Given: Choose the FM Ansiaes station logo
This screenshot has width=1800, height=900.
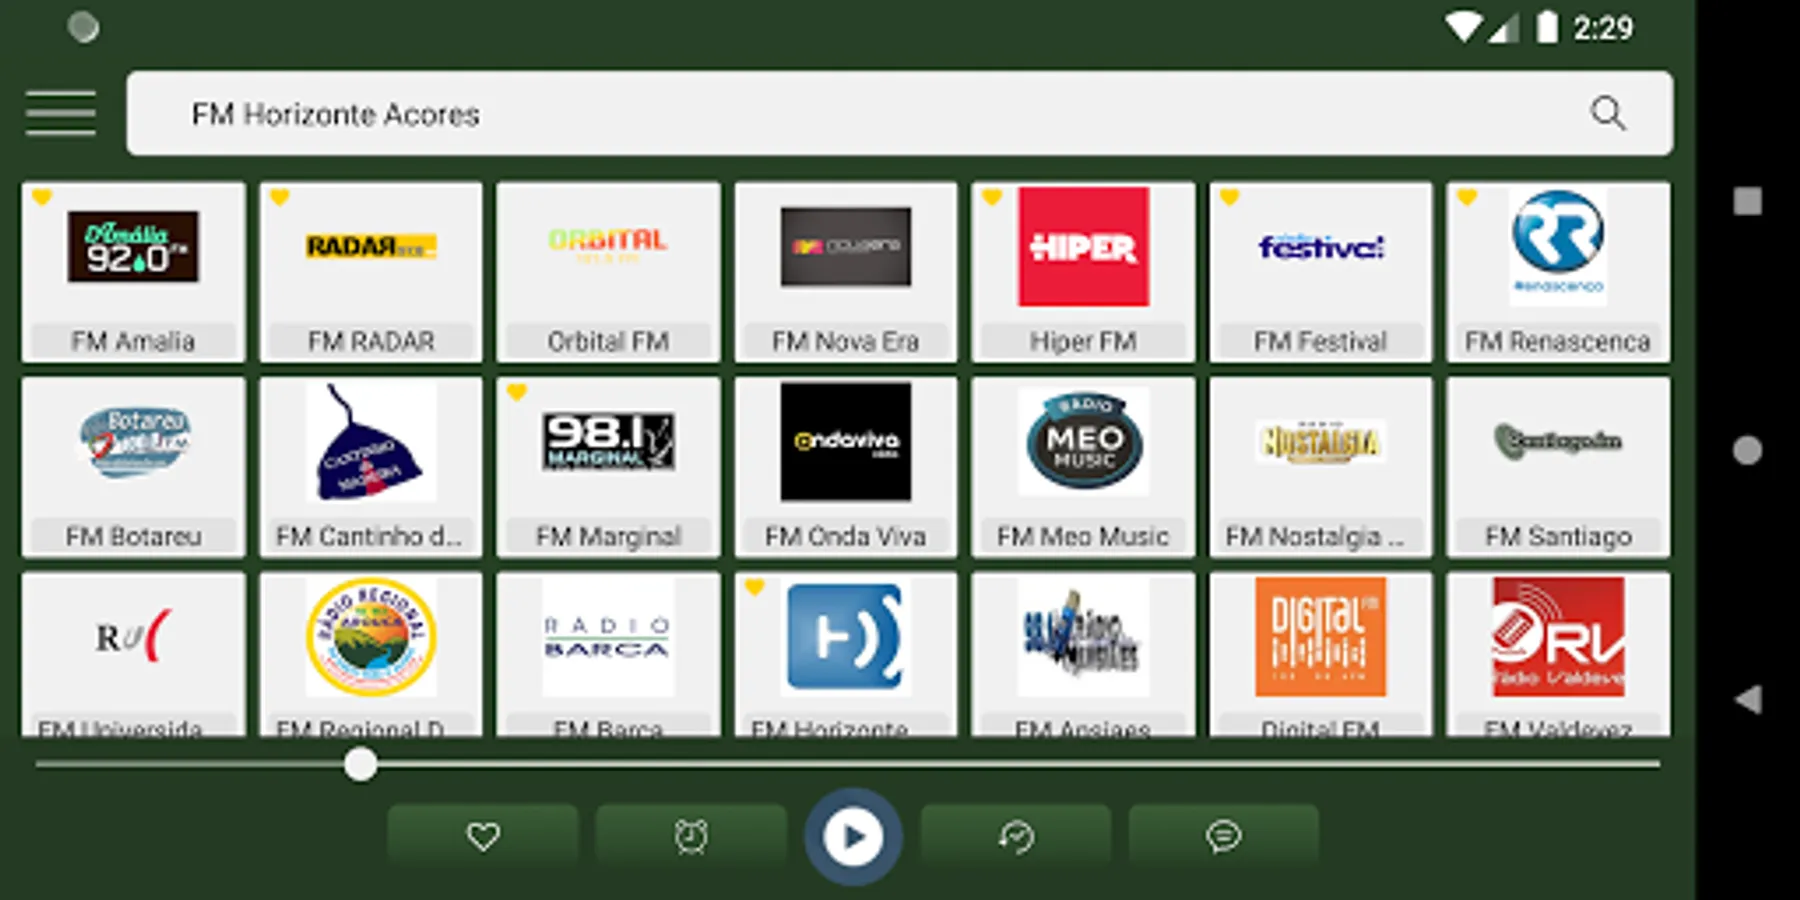Looking at the screenshot, I should pos(1083,636).
